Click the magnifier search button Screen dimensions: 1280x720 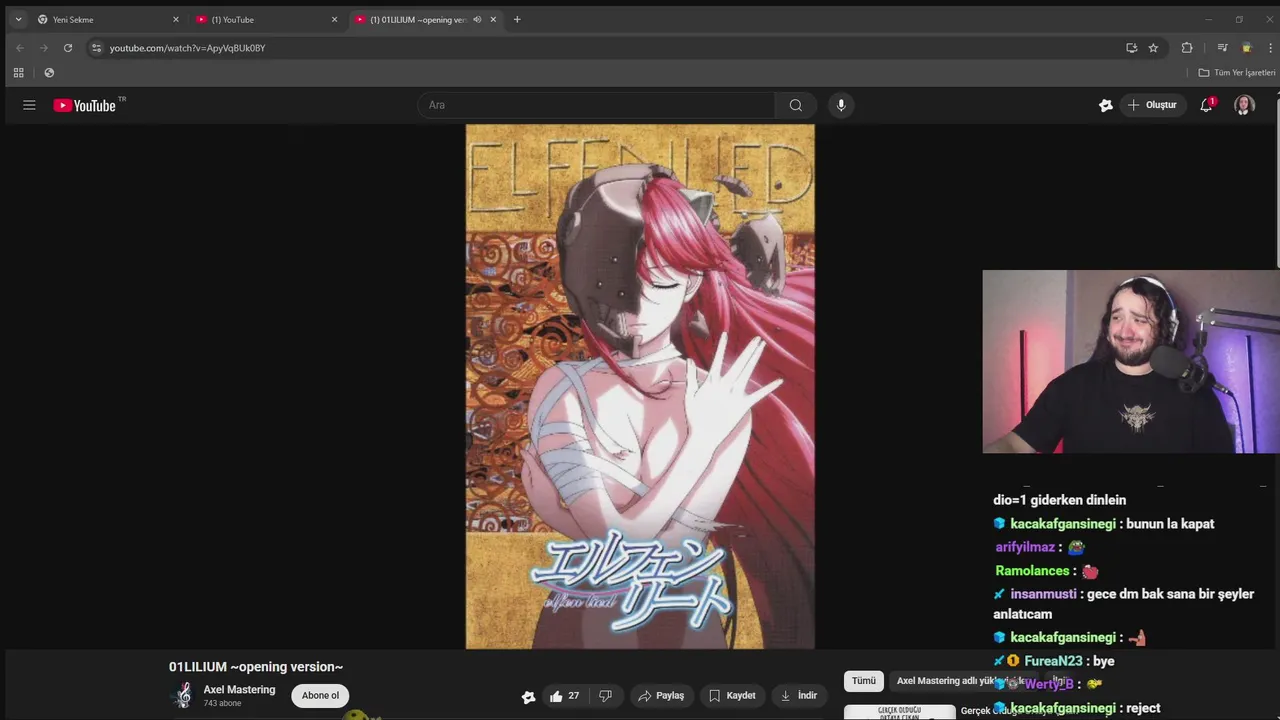(x=796, y=105)
